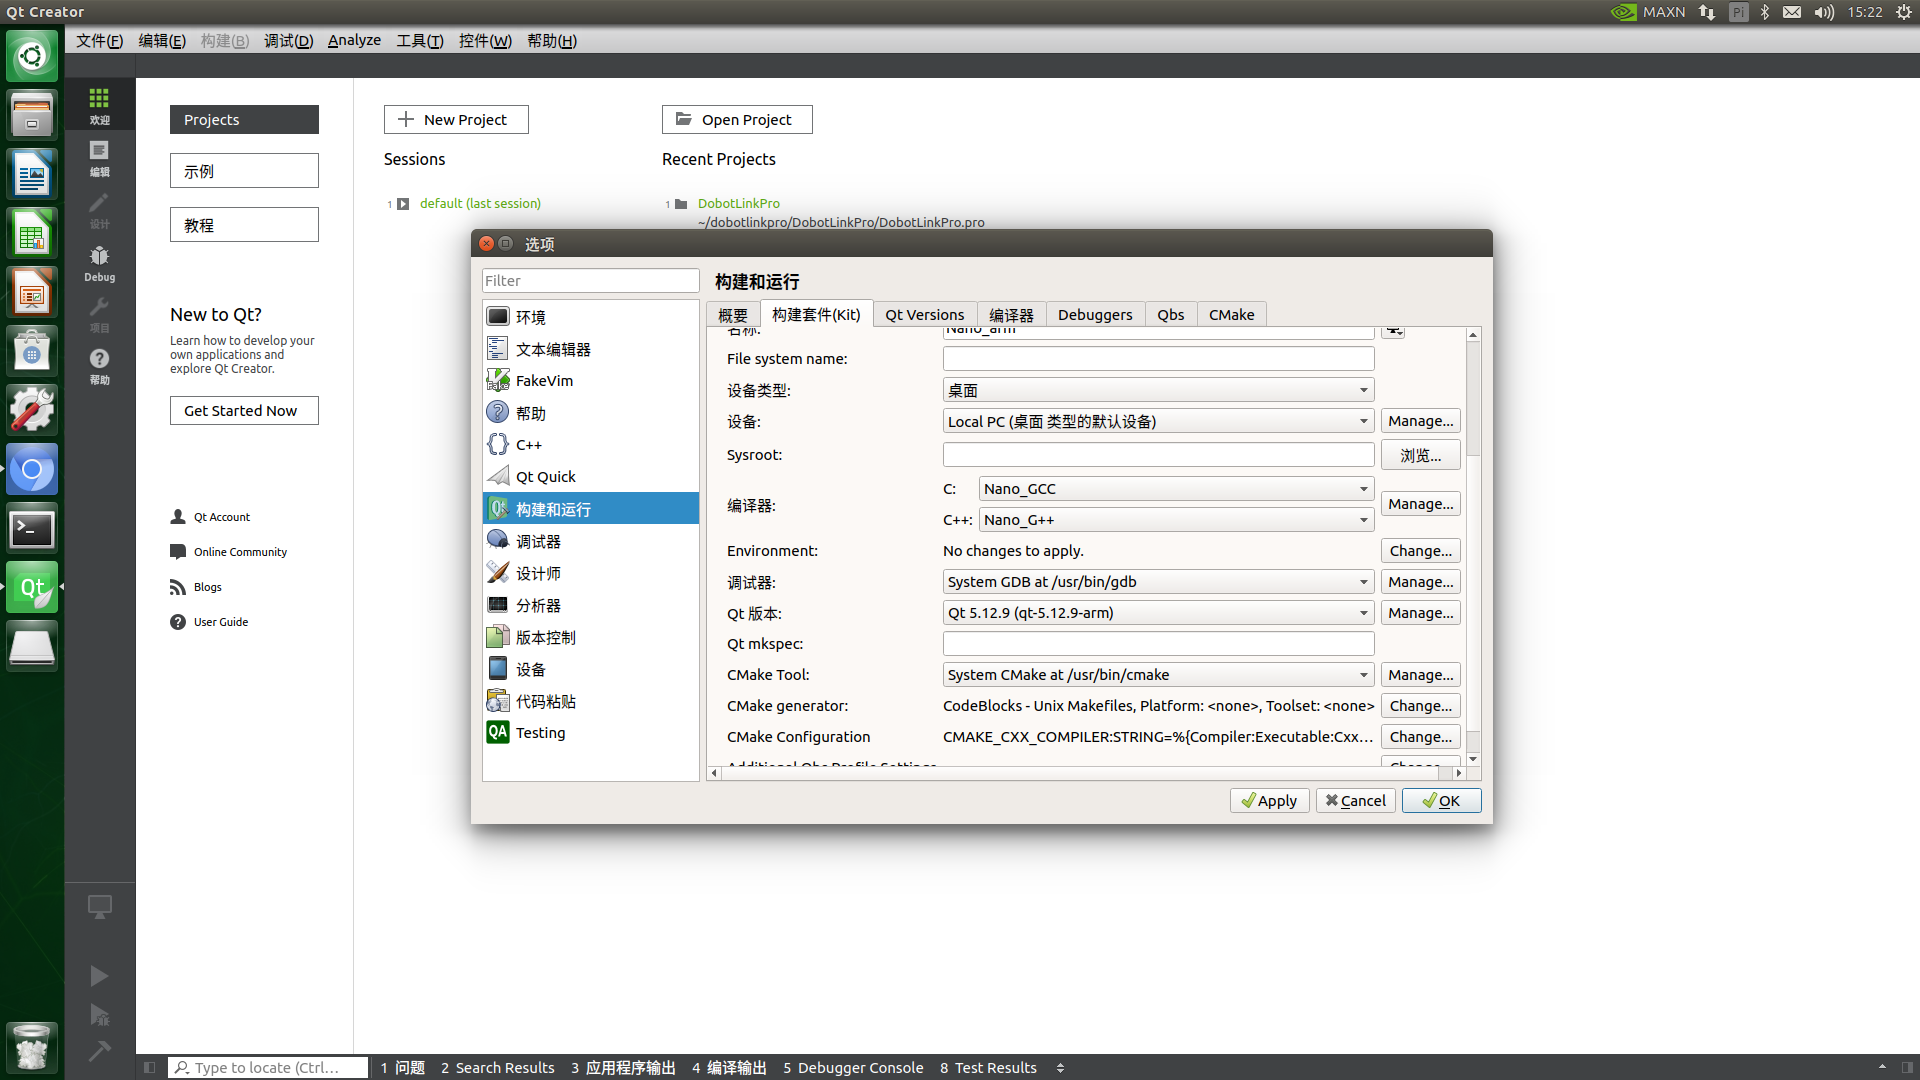
Task: Open the volume indicator in top bar
Action: pos(1824,12)
